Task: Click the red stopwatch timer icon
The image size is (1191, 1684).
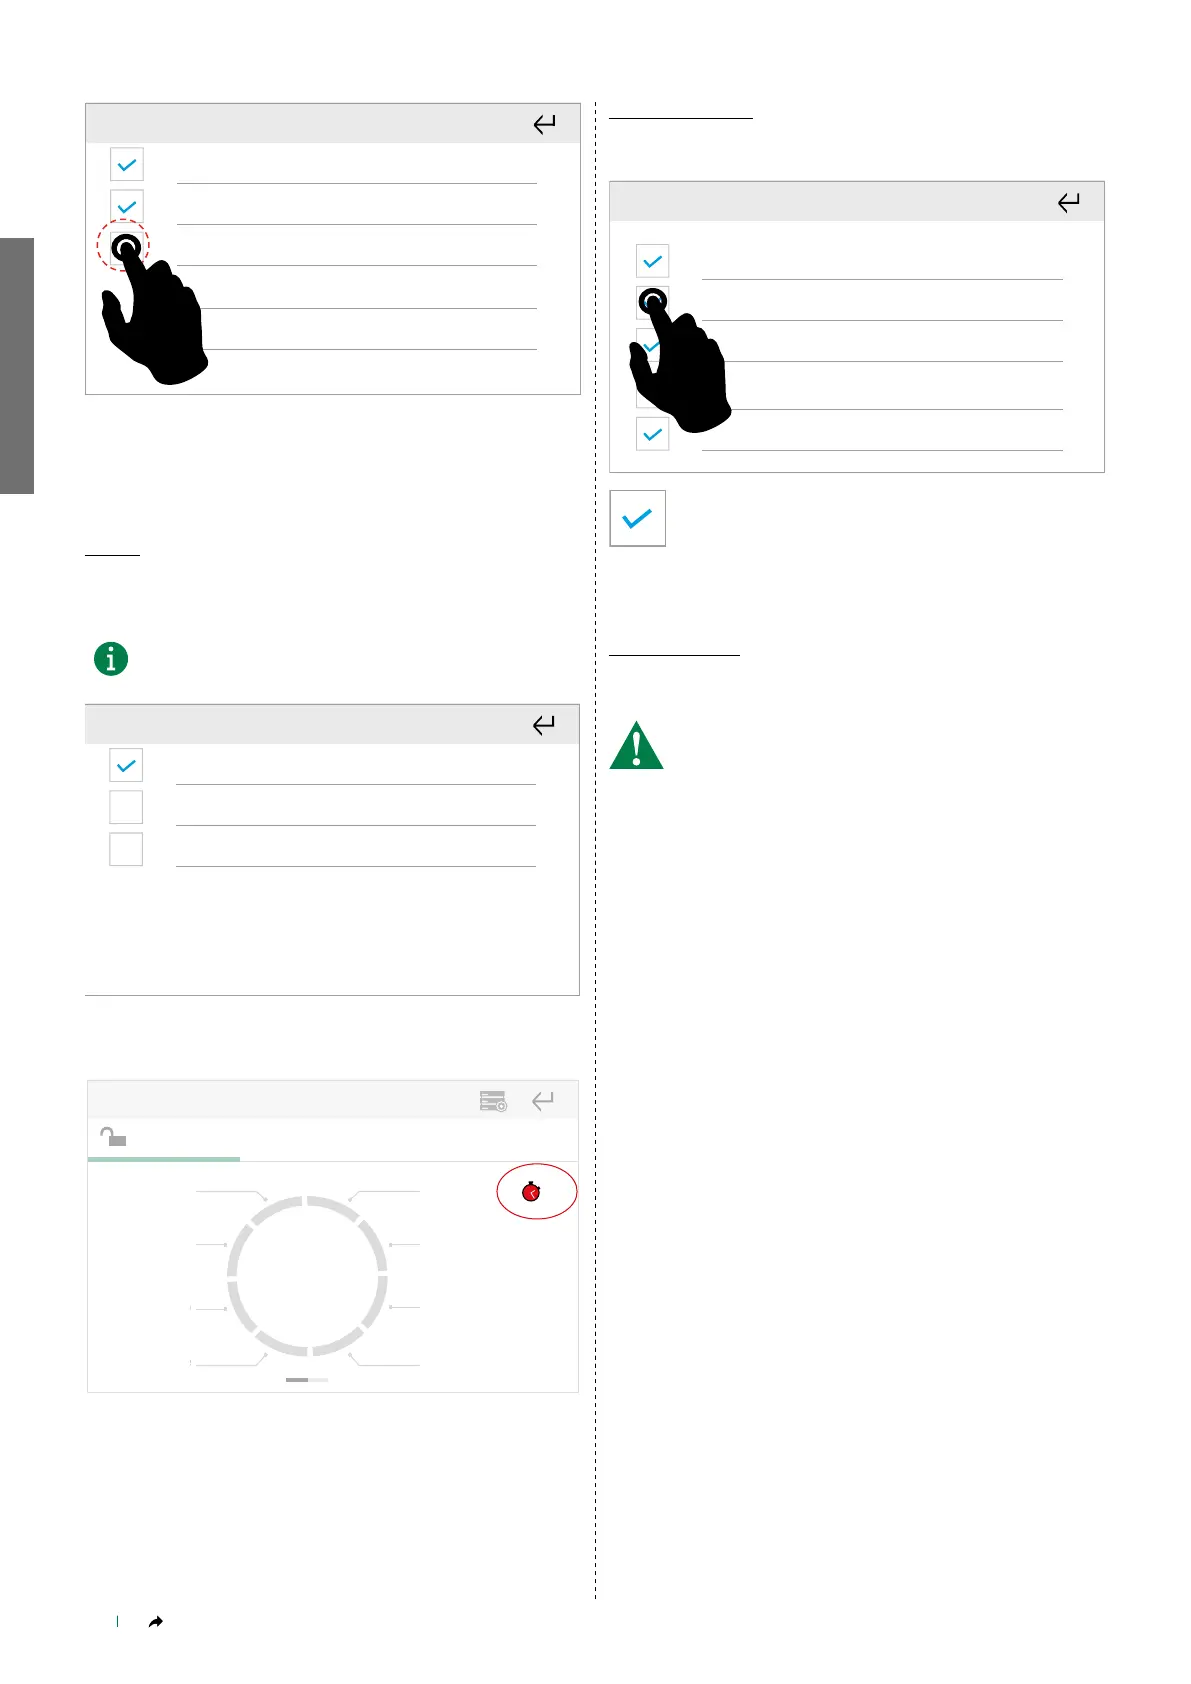Action: click(532, 1191)
